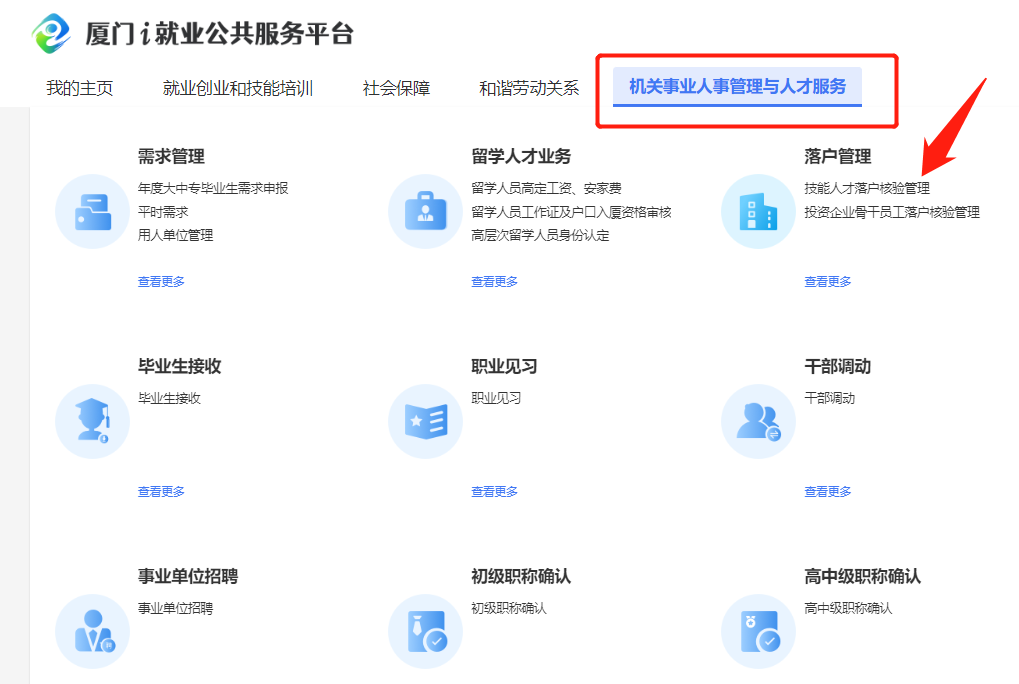Switch to 就业创业和技能培训 tab

click(x=238, y=88)
